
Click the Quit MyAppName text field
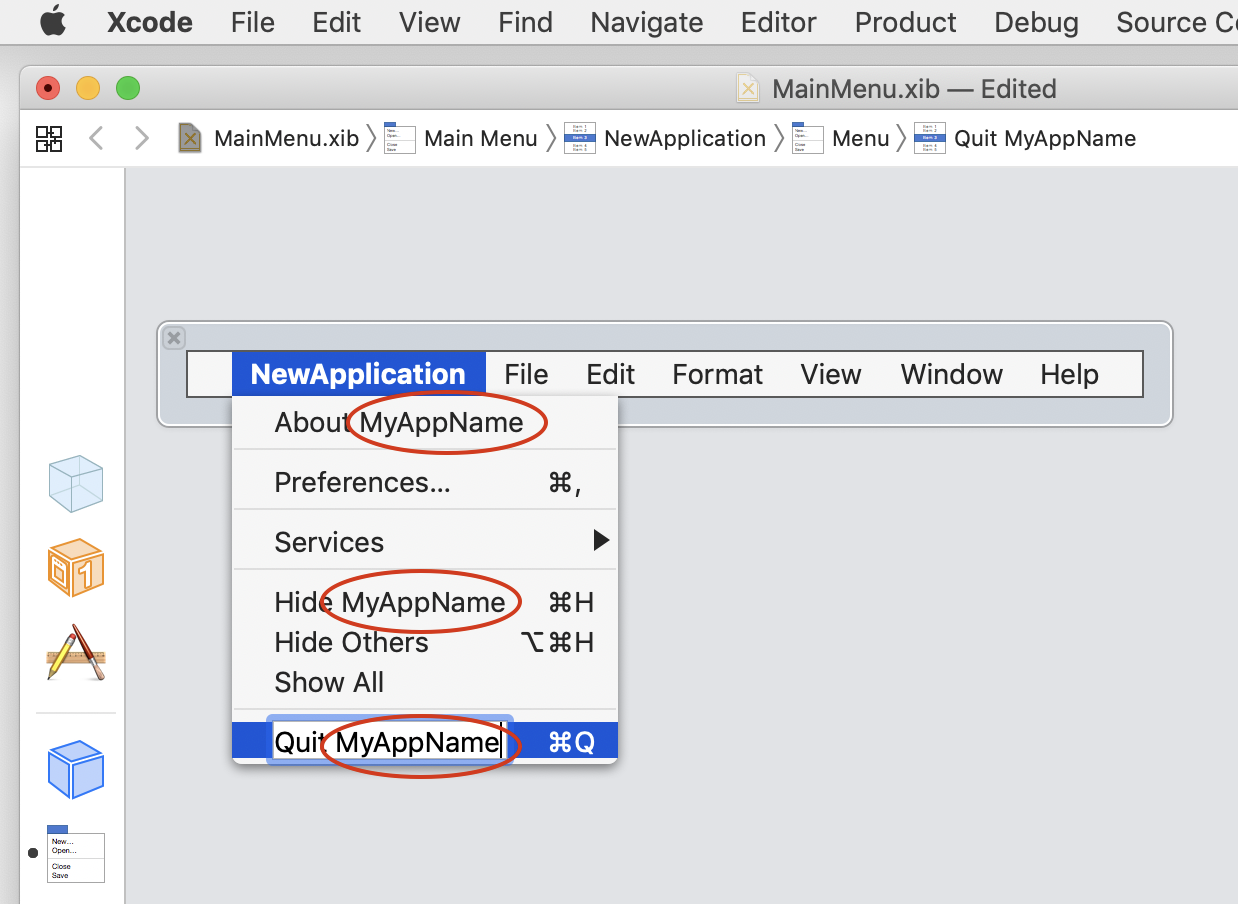tap(388, 742)
